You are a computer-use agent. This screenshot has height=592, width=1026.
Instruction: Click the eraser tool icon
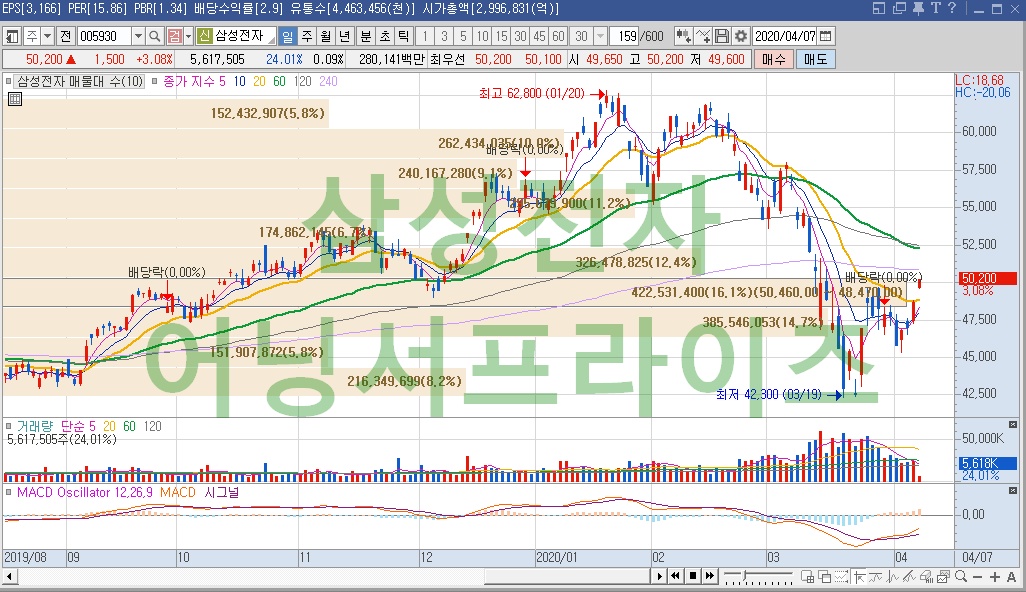(926, 576)
